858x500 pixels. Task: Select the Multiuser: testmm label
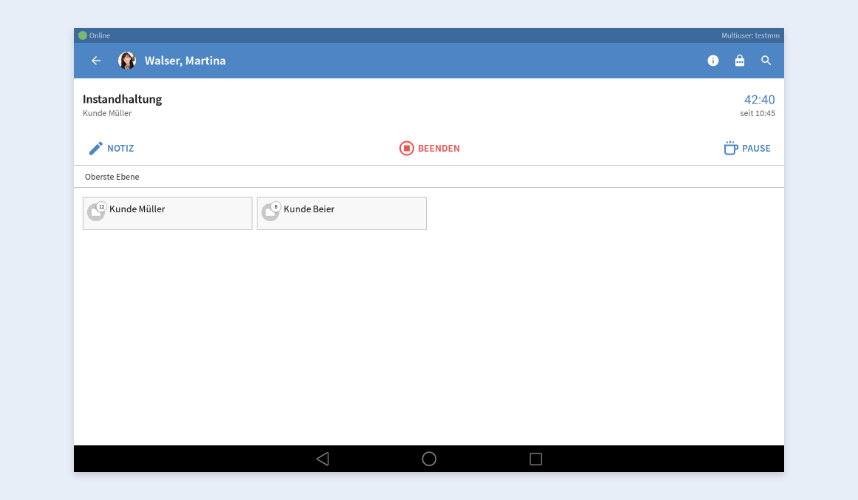point(750,36)
